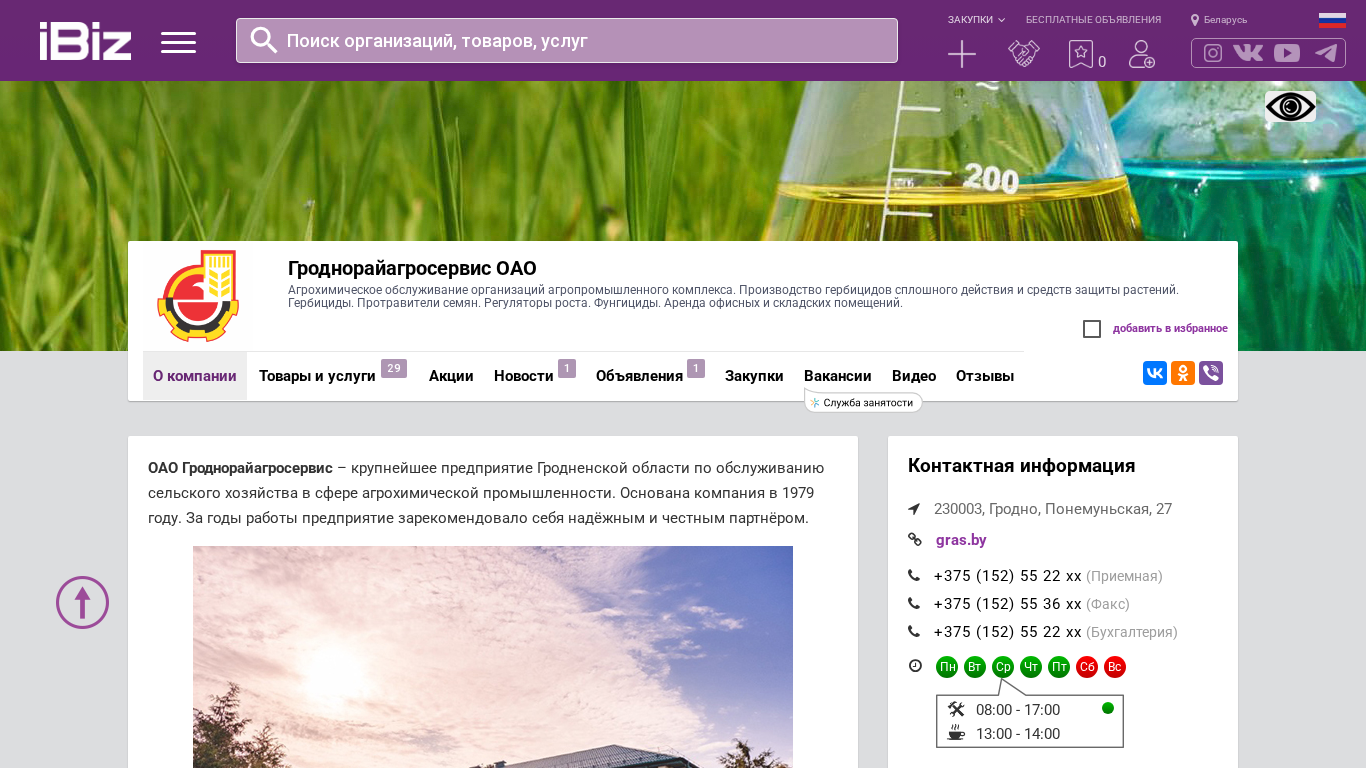Viewport: 1366px width, 768px height.
Task: Open the YouTube channel icon
Action: point(1287,53)
